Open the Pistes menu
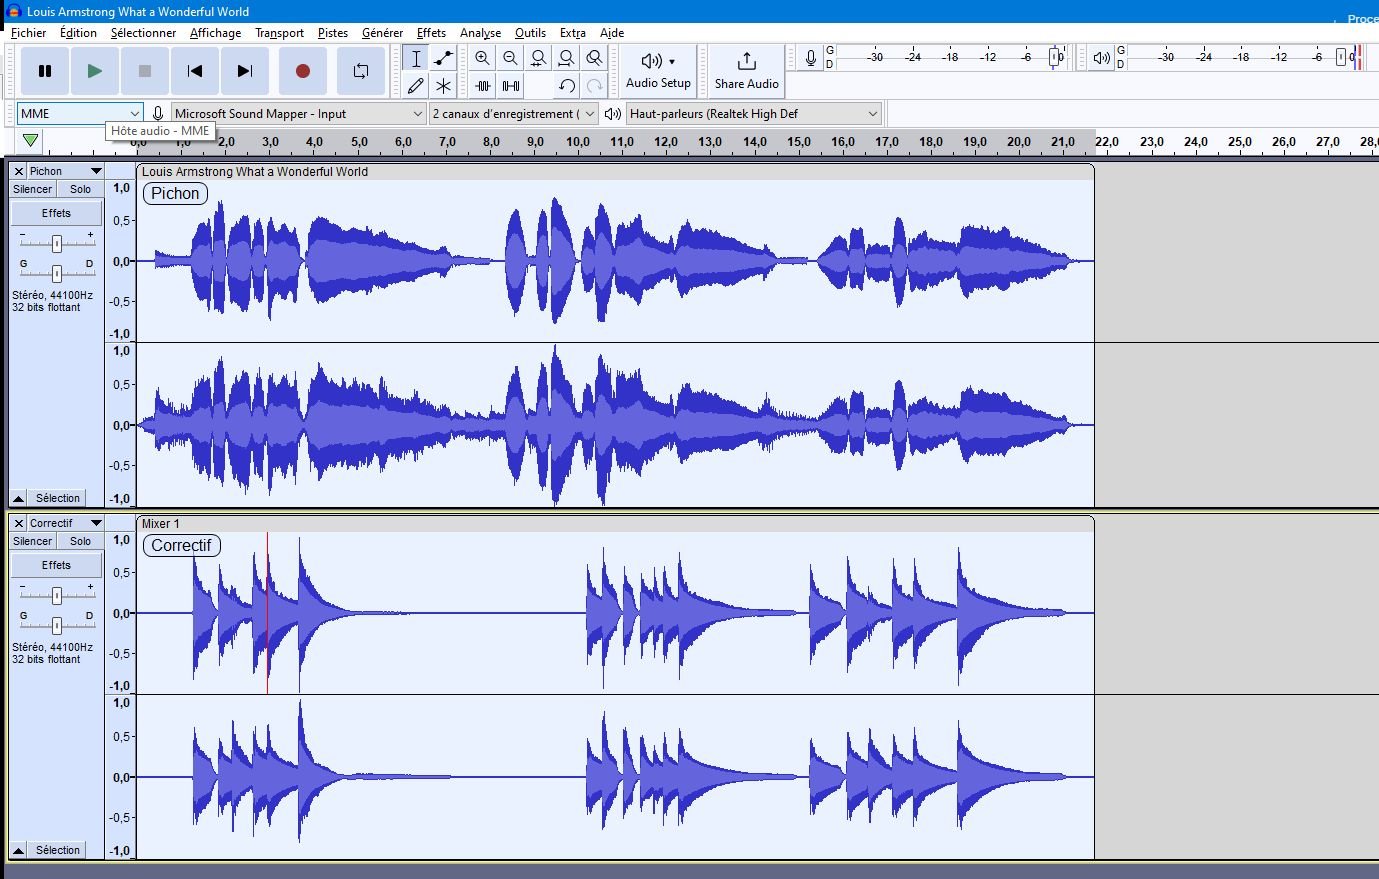Viewport: 1379px width, 879px height. tap(332, 33)
